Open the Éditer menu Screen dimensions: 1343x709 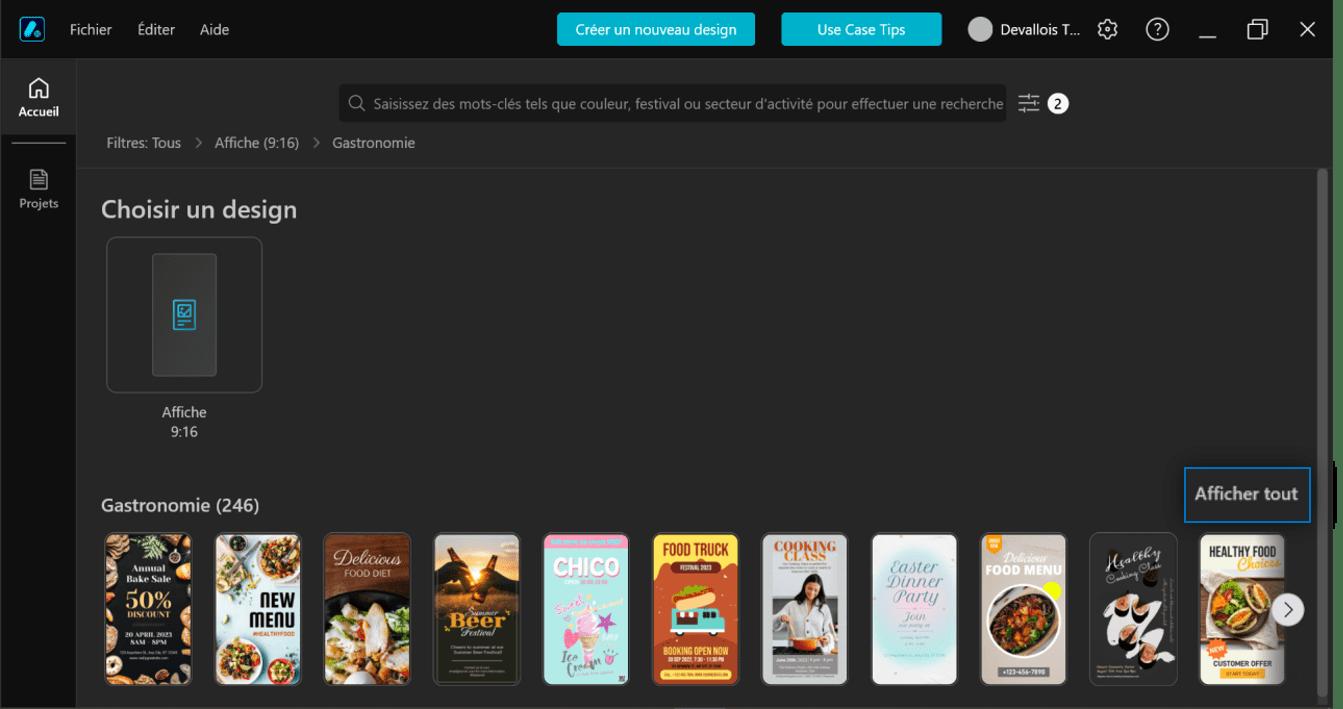[x=156, y=29]
